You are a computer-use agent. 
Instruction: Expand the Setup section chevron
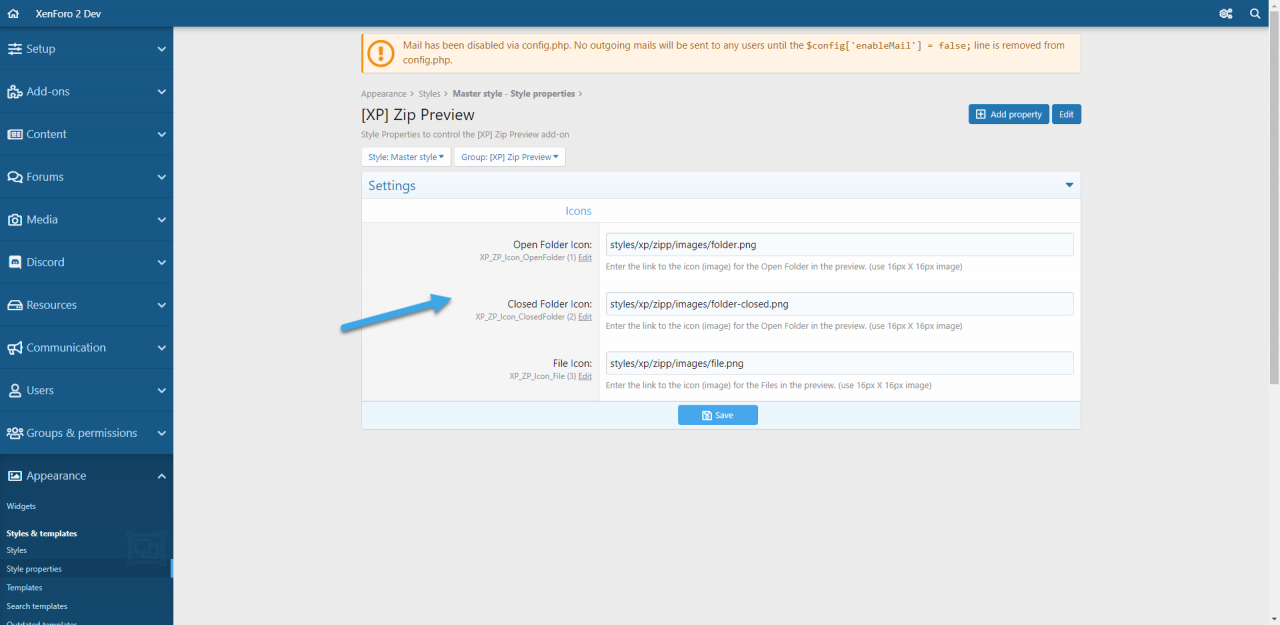click(x=161, y=49)
